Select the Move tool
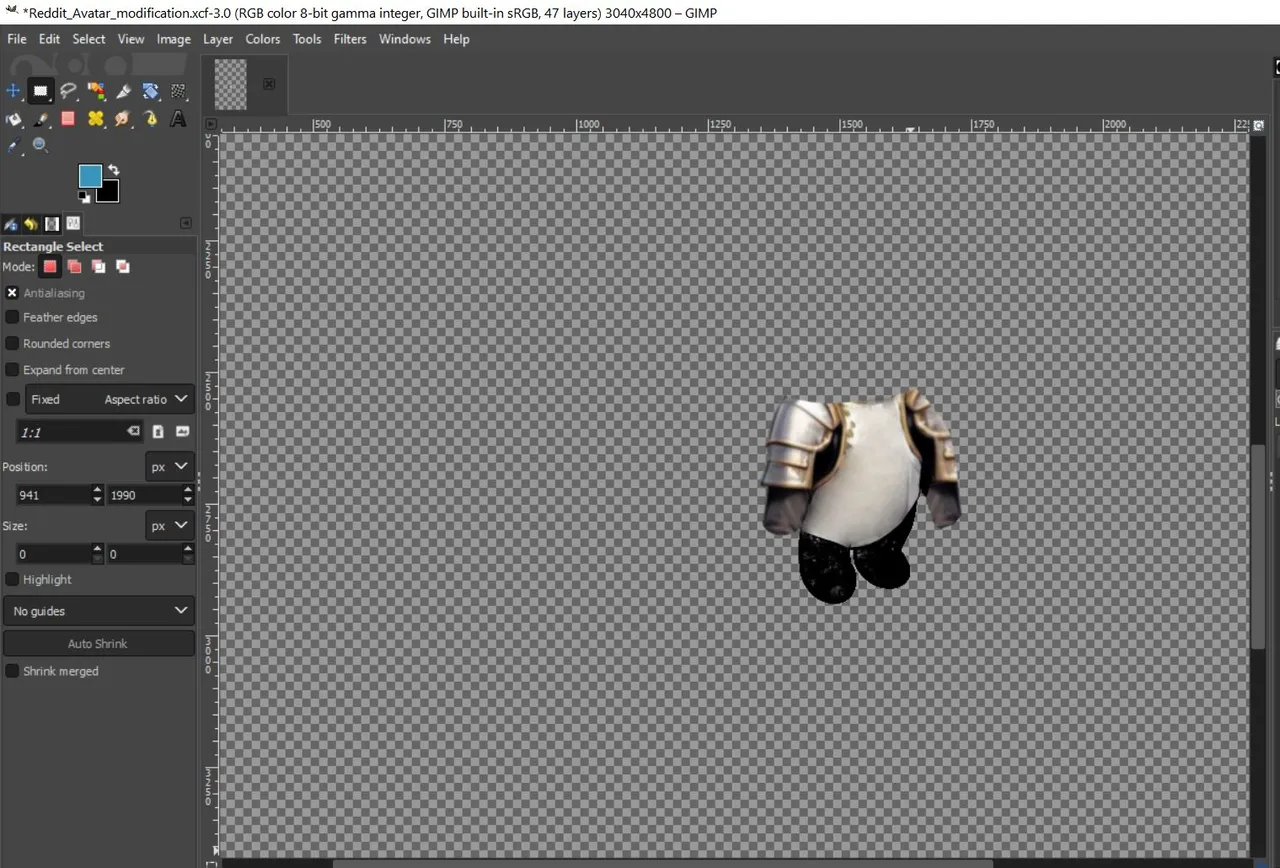Image resolution: width=1280 pixels, height=868 pixels. pos(13,91)
